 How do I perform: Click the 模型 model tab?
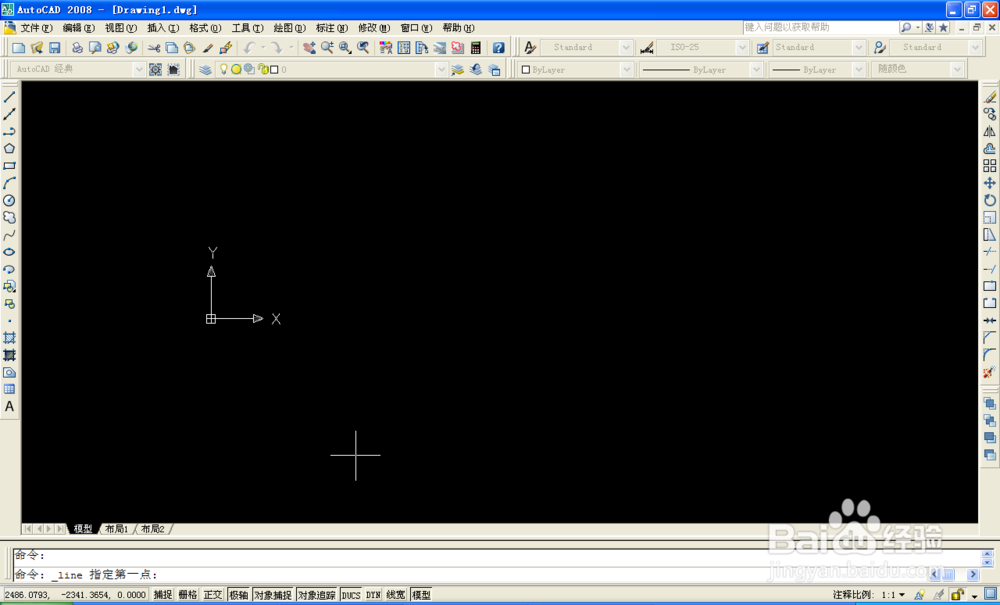coord(83,529)
